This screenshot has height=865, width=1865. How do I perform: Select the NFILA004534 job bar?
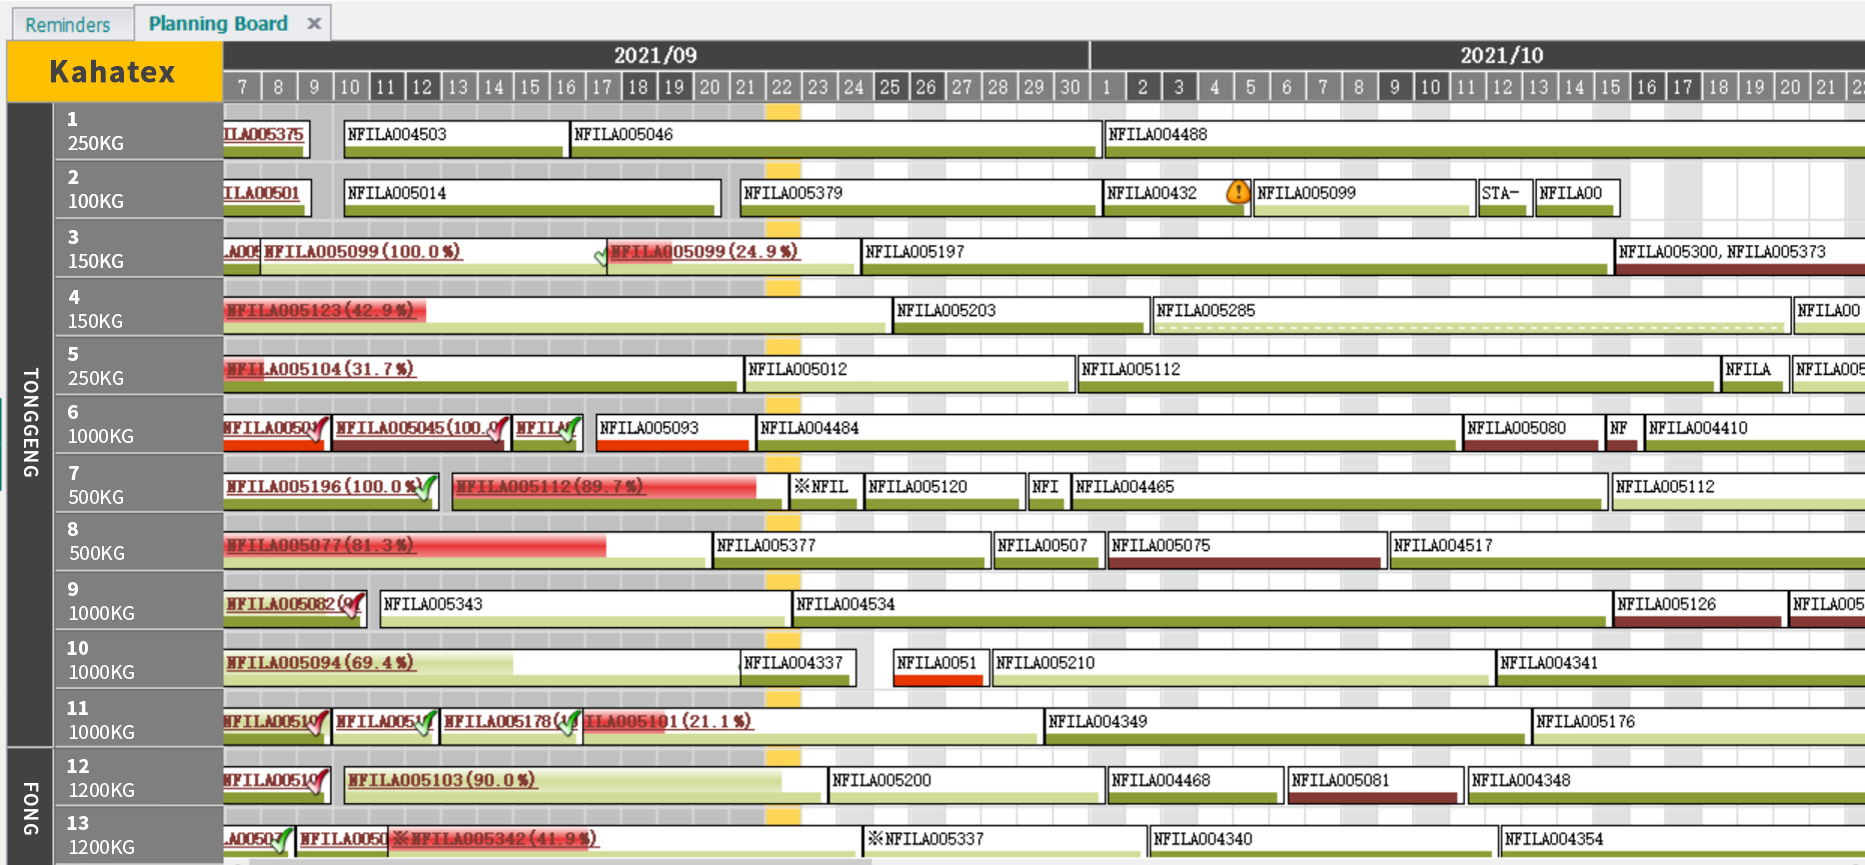[1200, 606]
